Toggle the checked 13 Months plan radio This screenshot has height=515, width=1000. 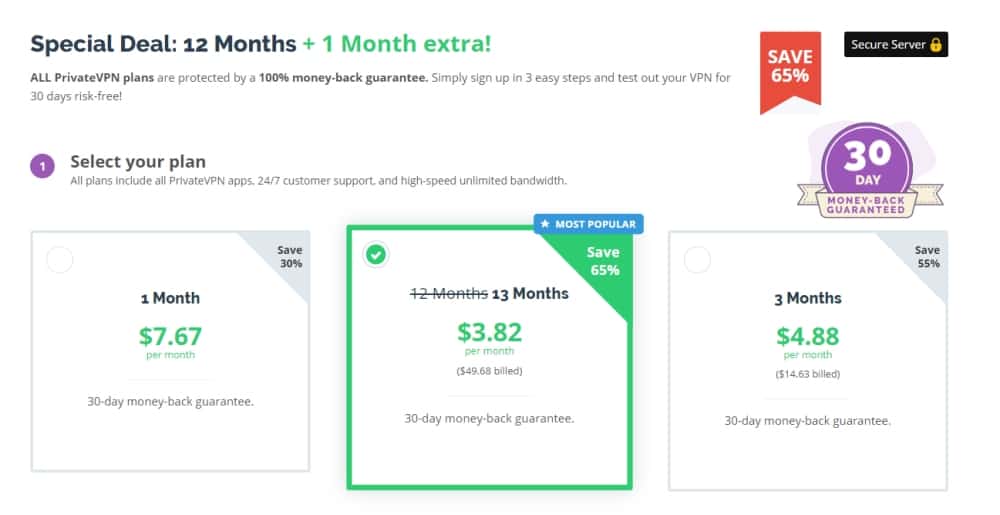376,254
